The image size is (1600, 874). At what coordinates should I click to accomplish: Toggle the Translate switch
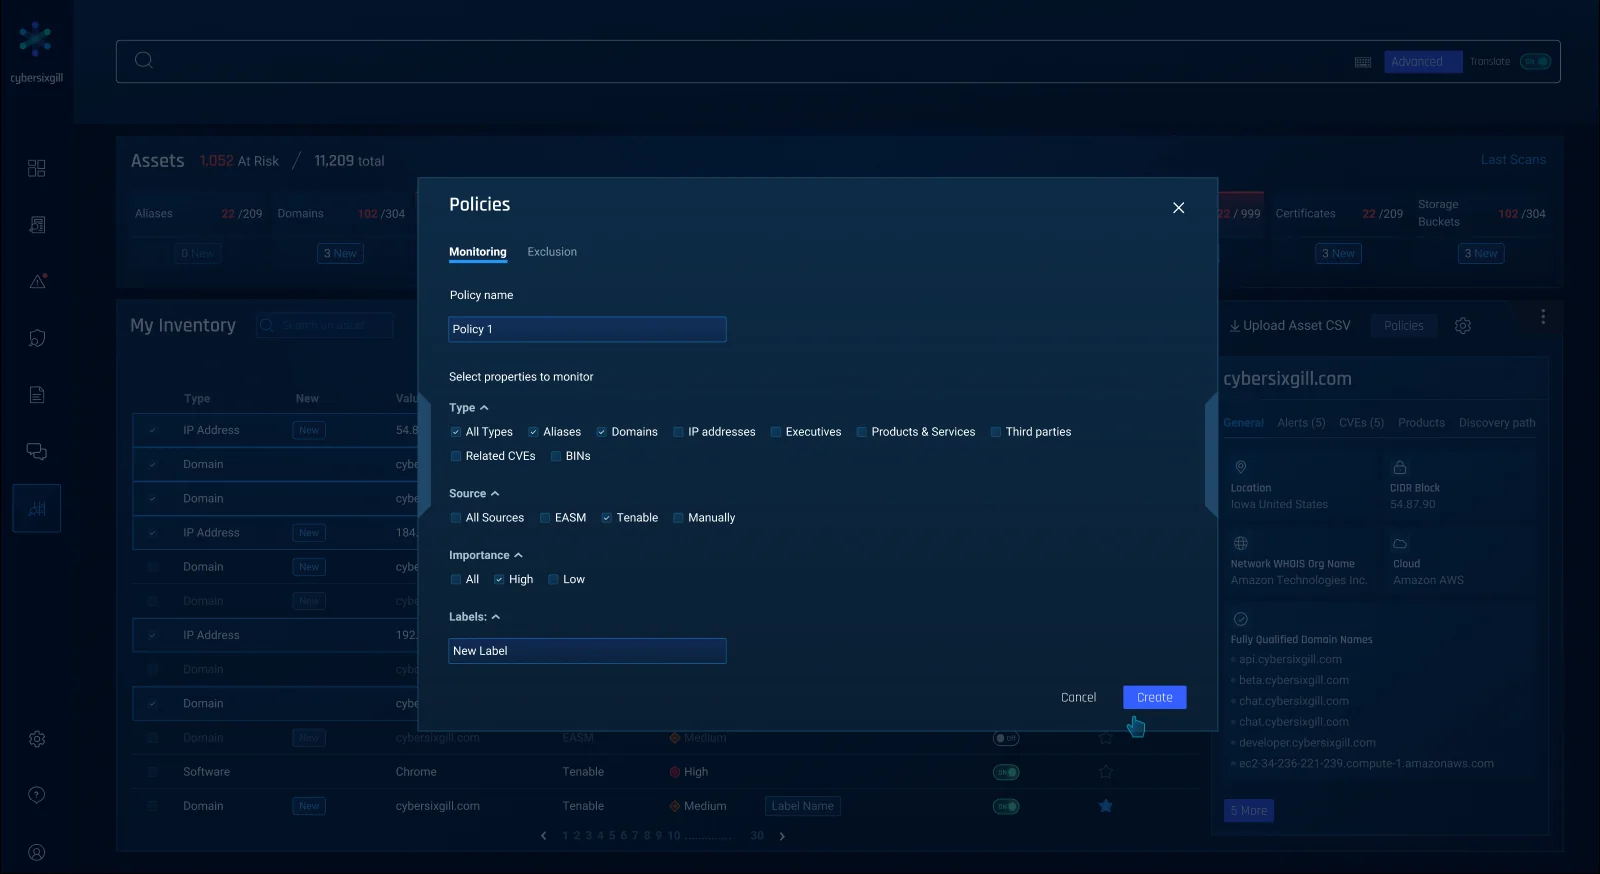1535,62
